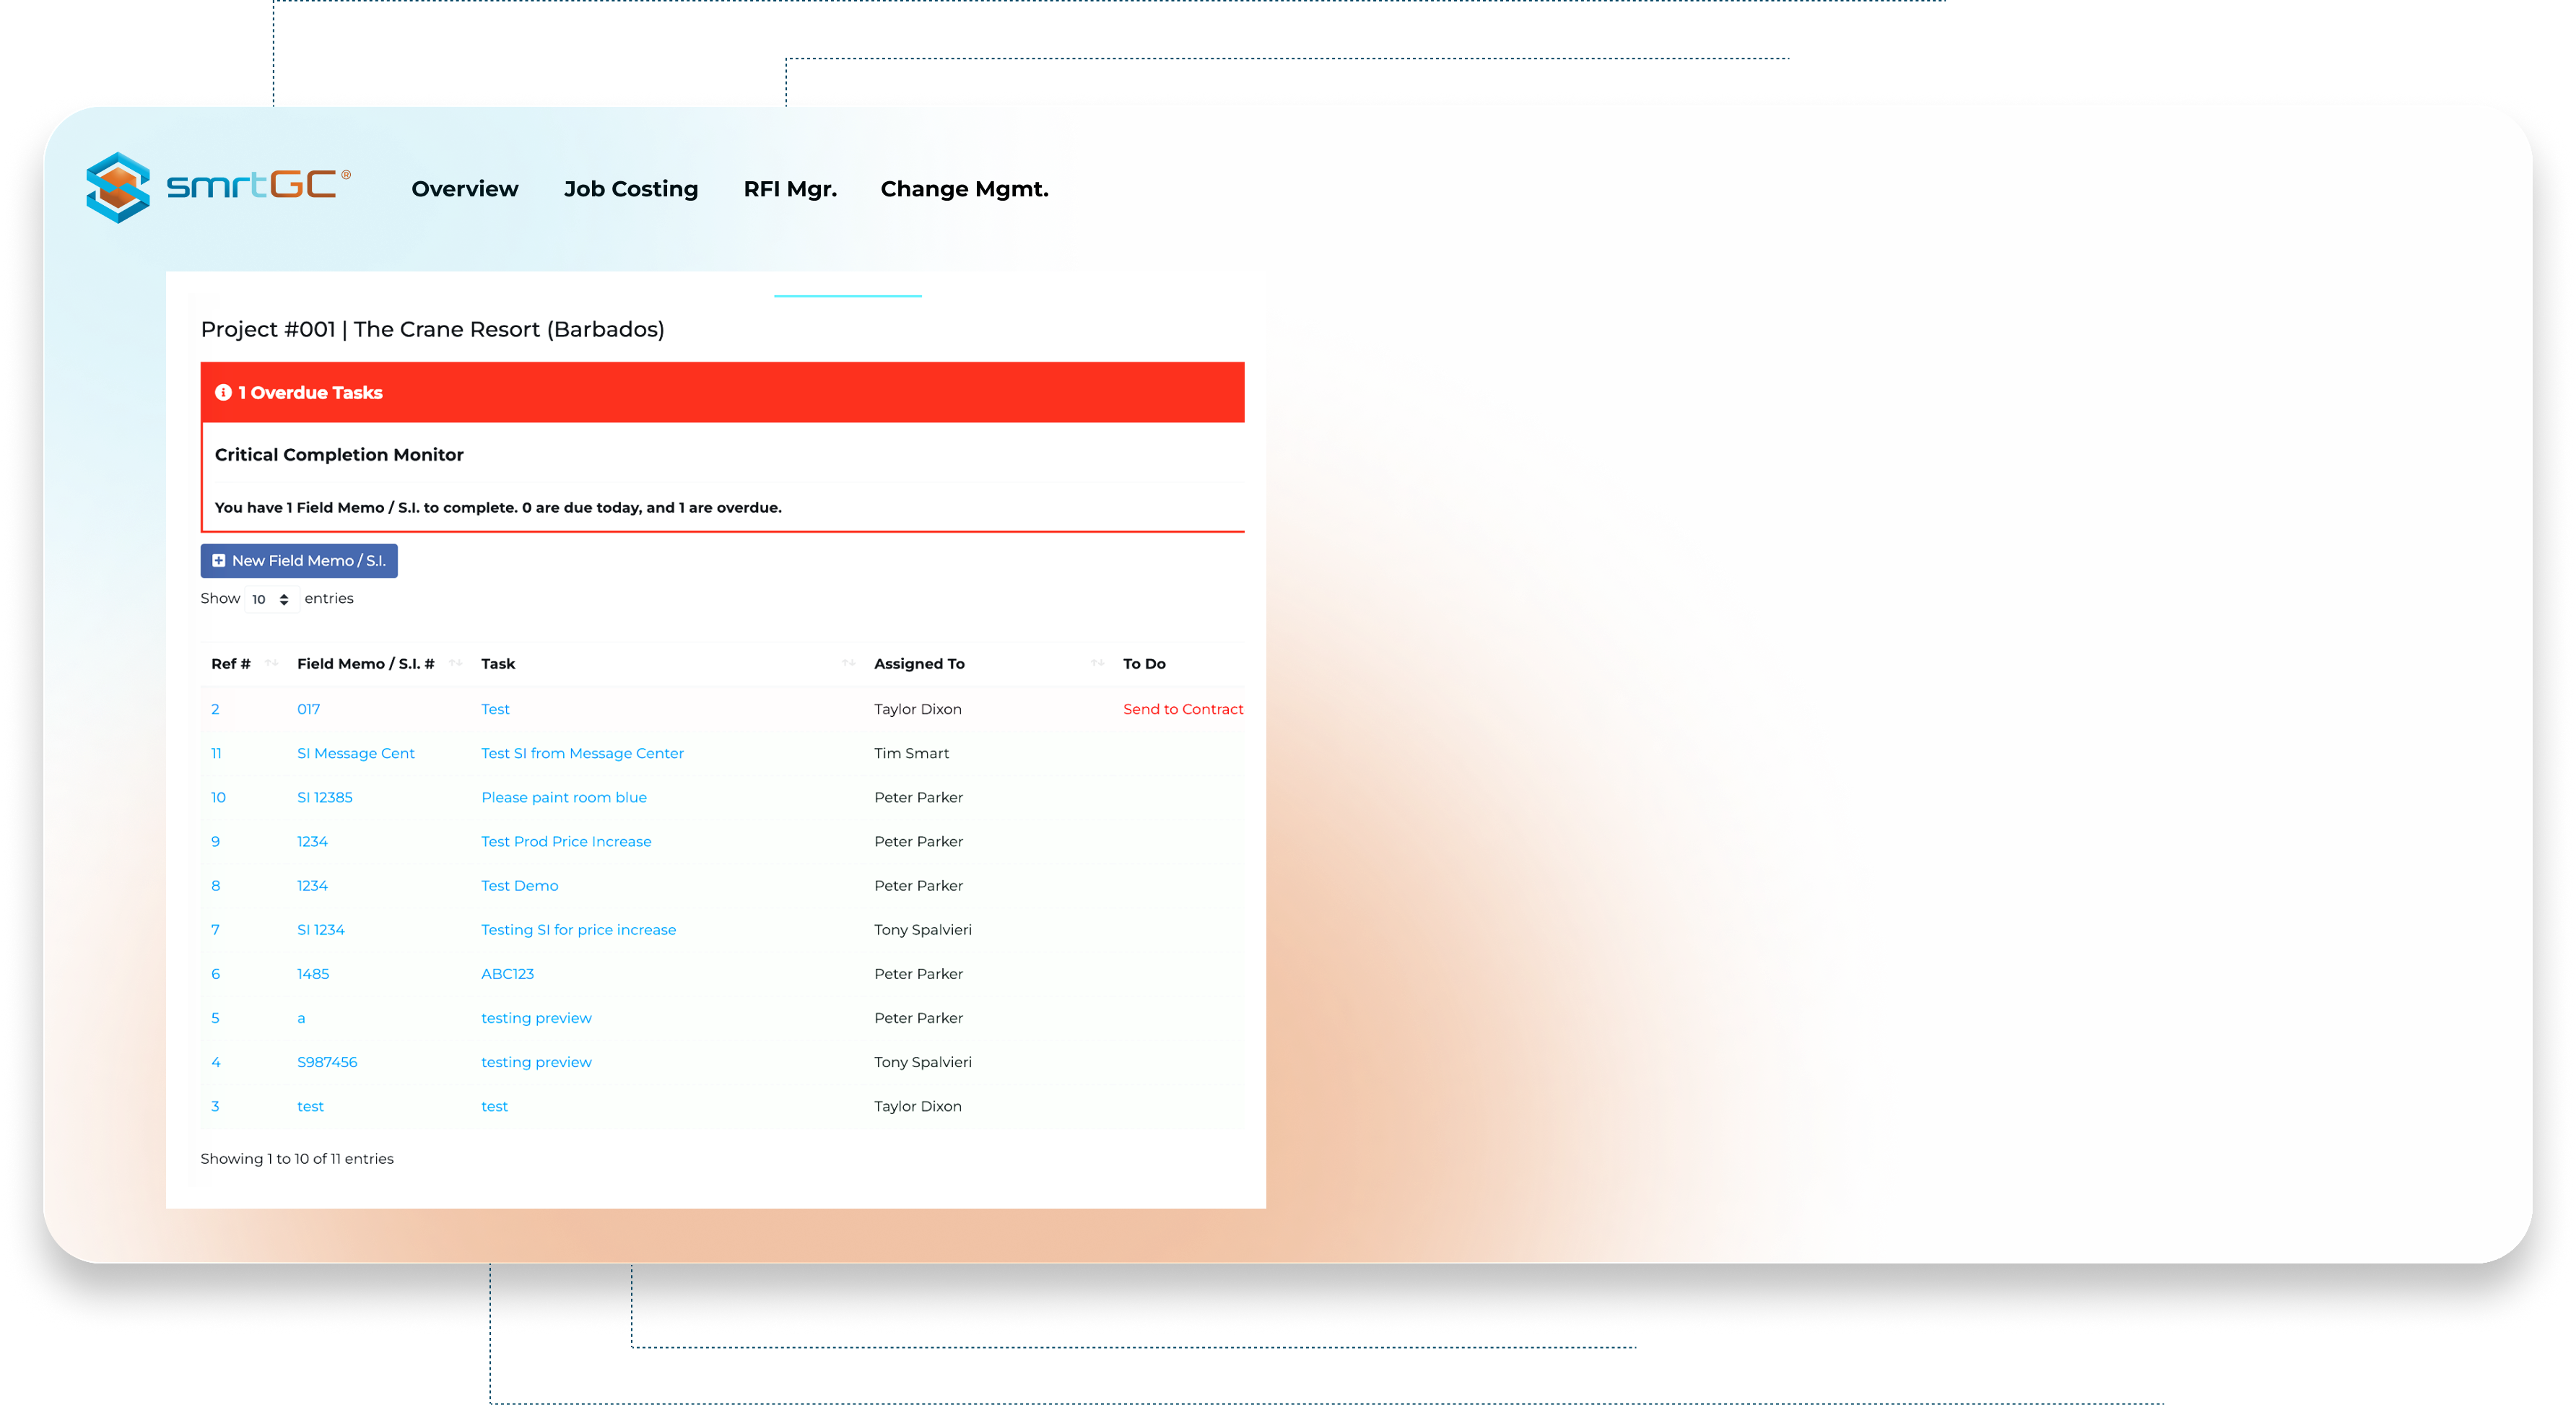
Task: Open field memo S987456
Action: click(327, 1062)
